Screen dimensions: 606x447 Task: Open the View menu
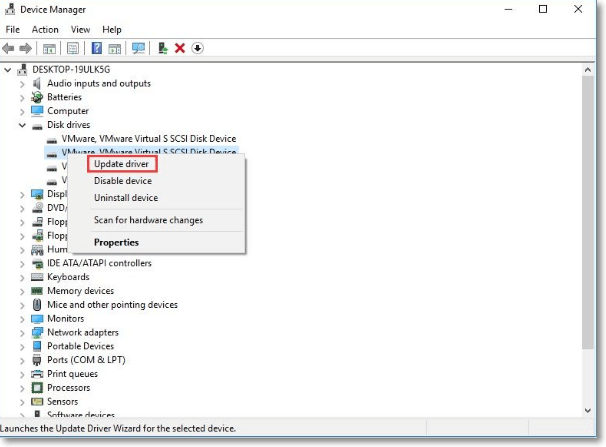(x=80, y=30)
